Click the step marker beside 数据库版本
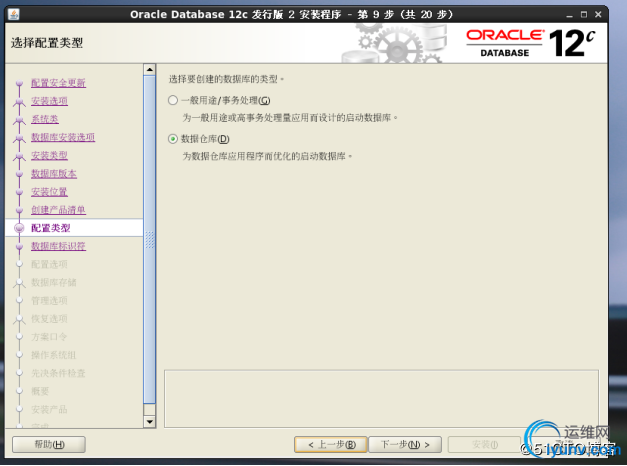Image resolution: width=627 pixels, height=466 pixels. (x=19, y=174)
